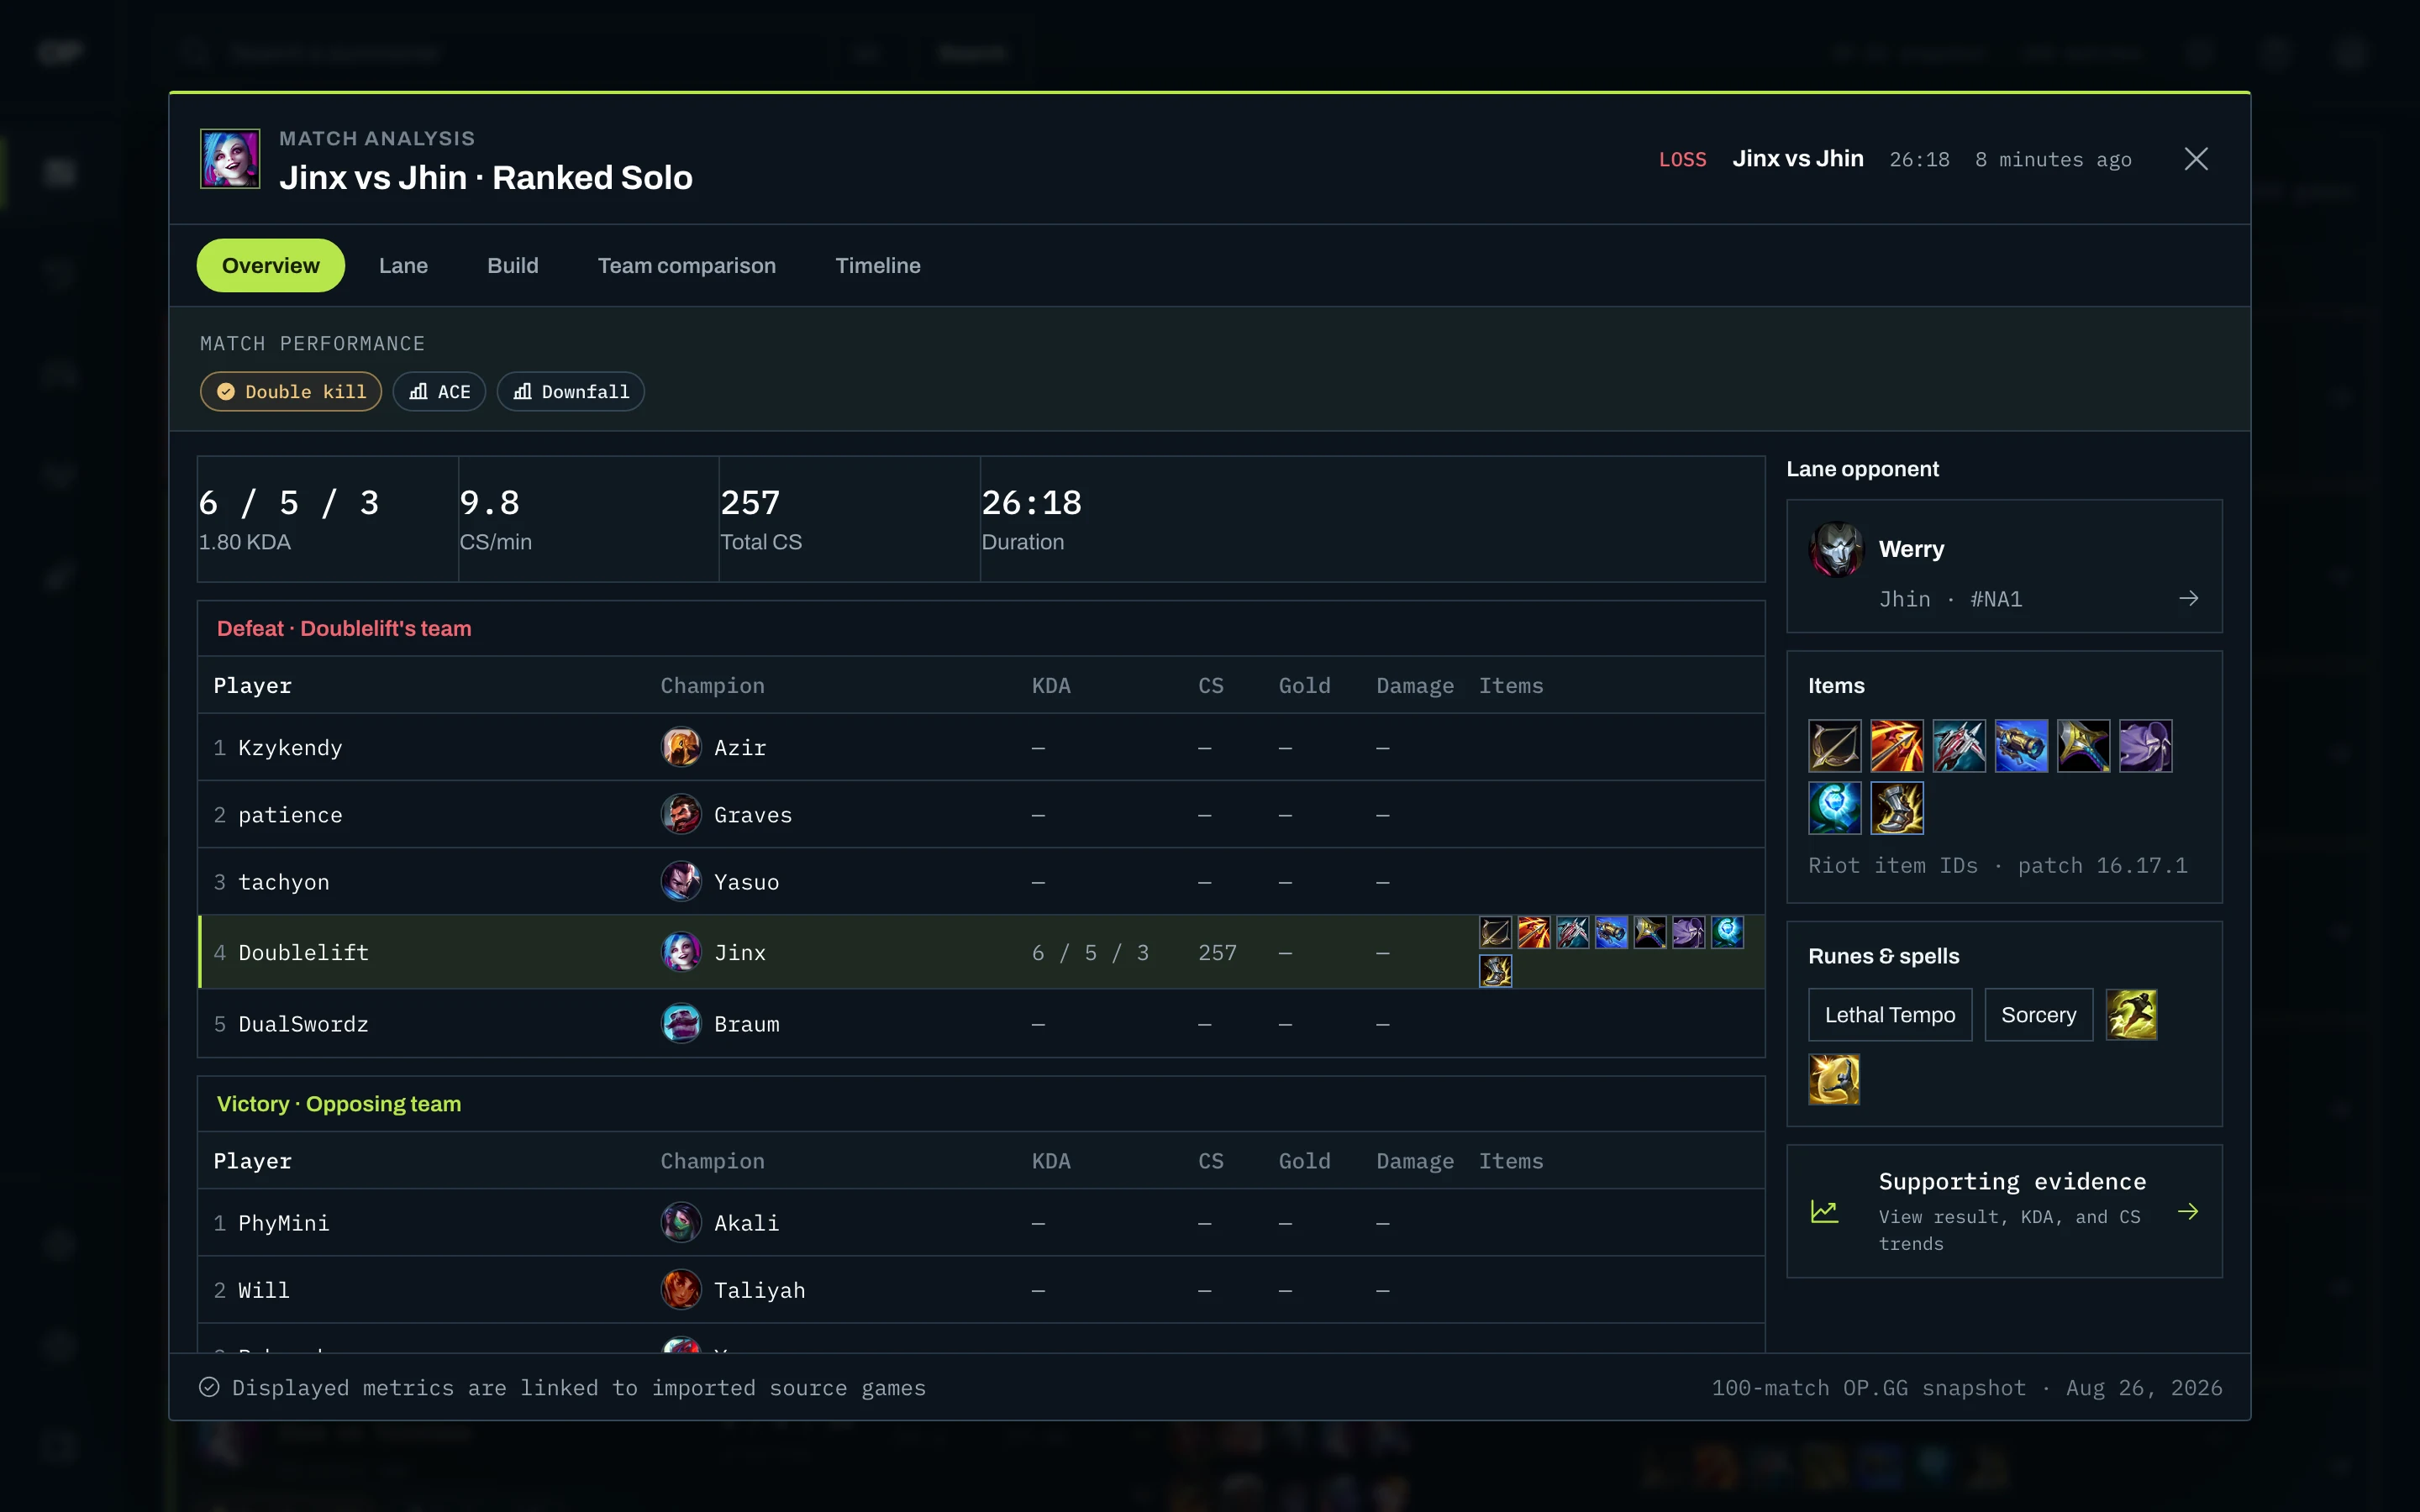Screen dimensions: 2420x1512
Task: Click the boots icon in Doublelift's row
Action: 1495,971
